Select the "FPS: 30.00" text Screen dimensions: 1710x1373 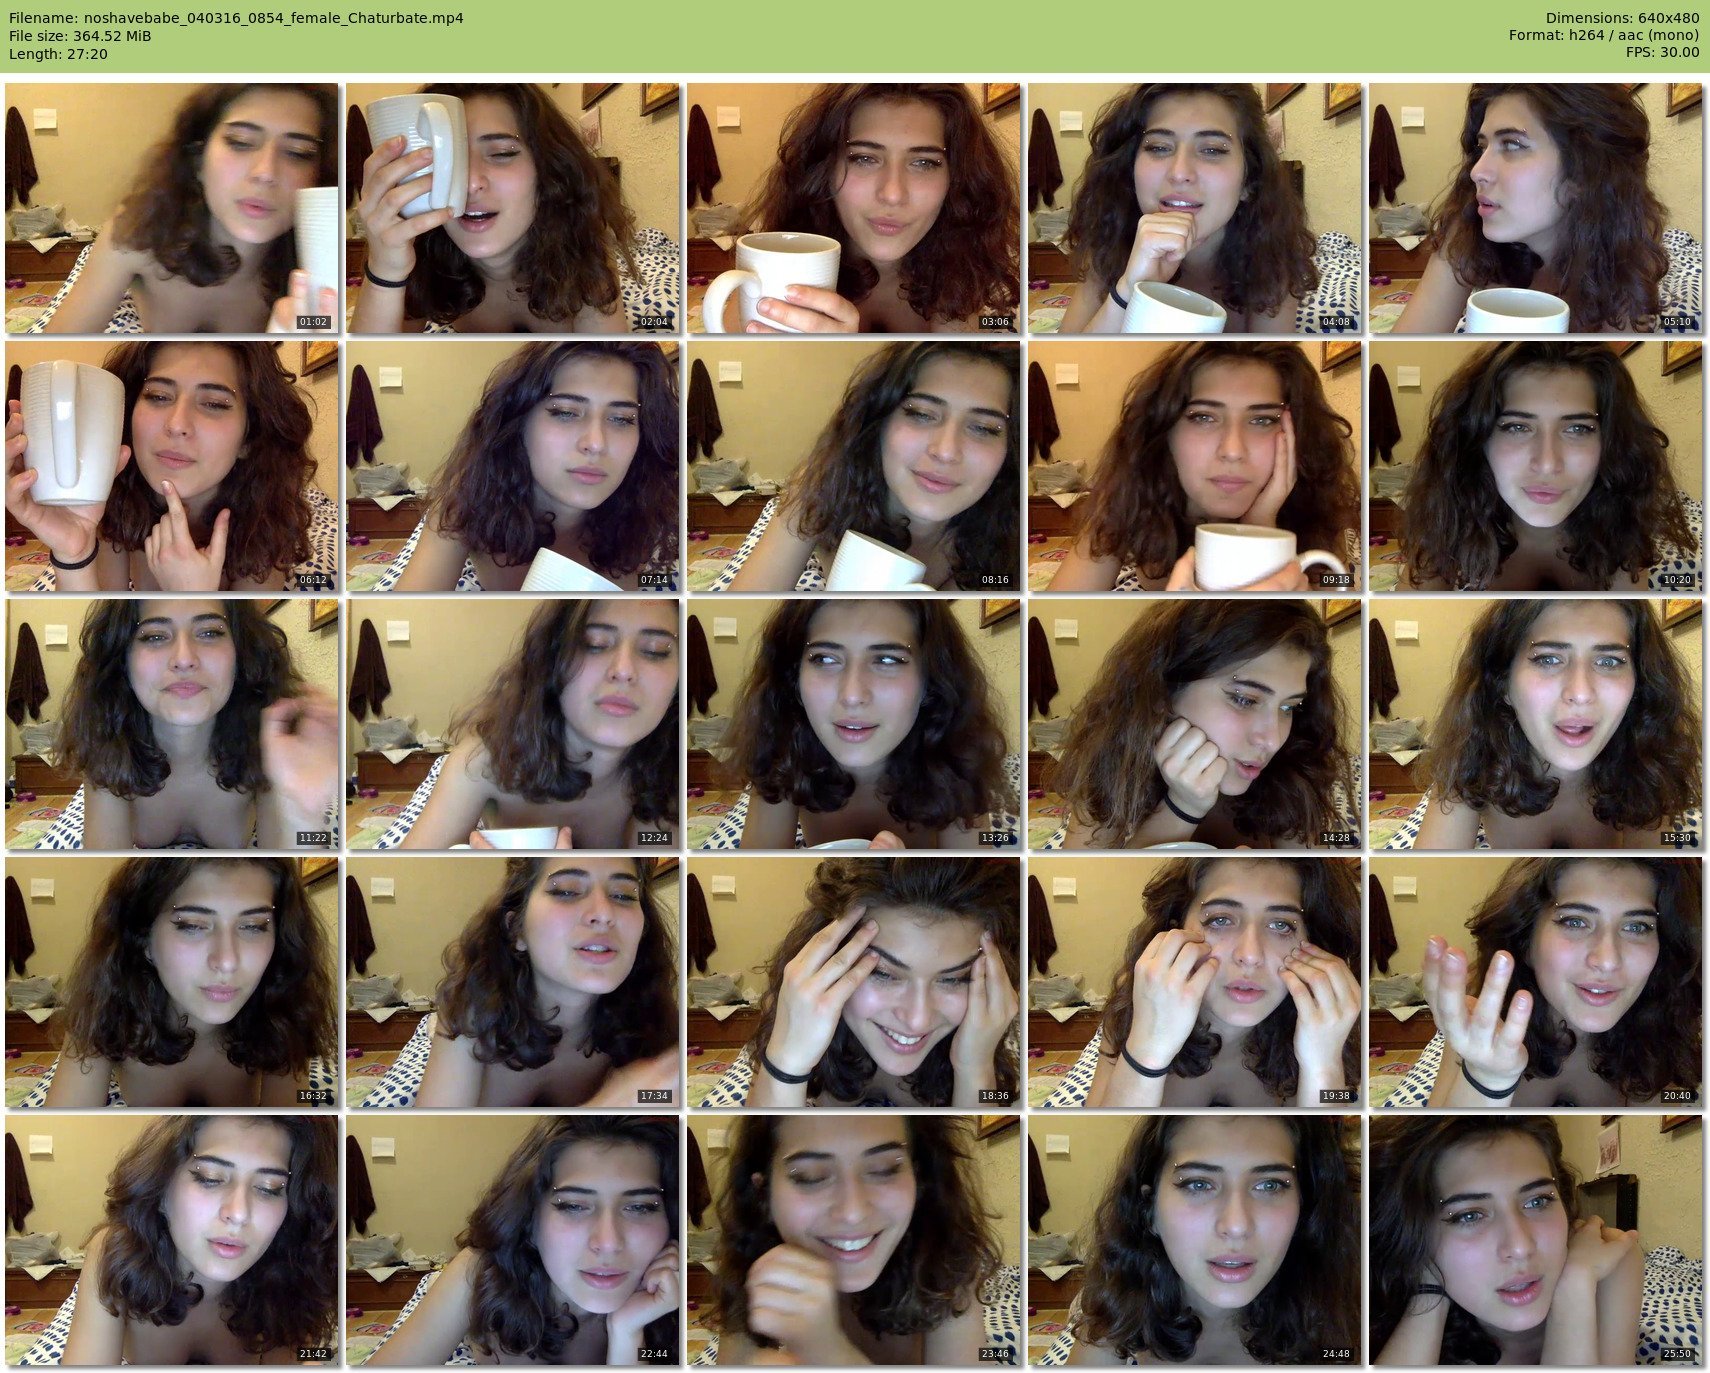(x=1662, y=54)
